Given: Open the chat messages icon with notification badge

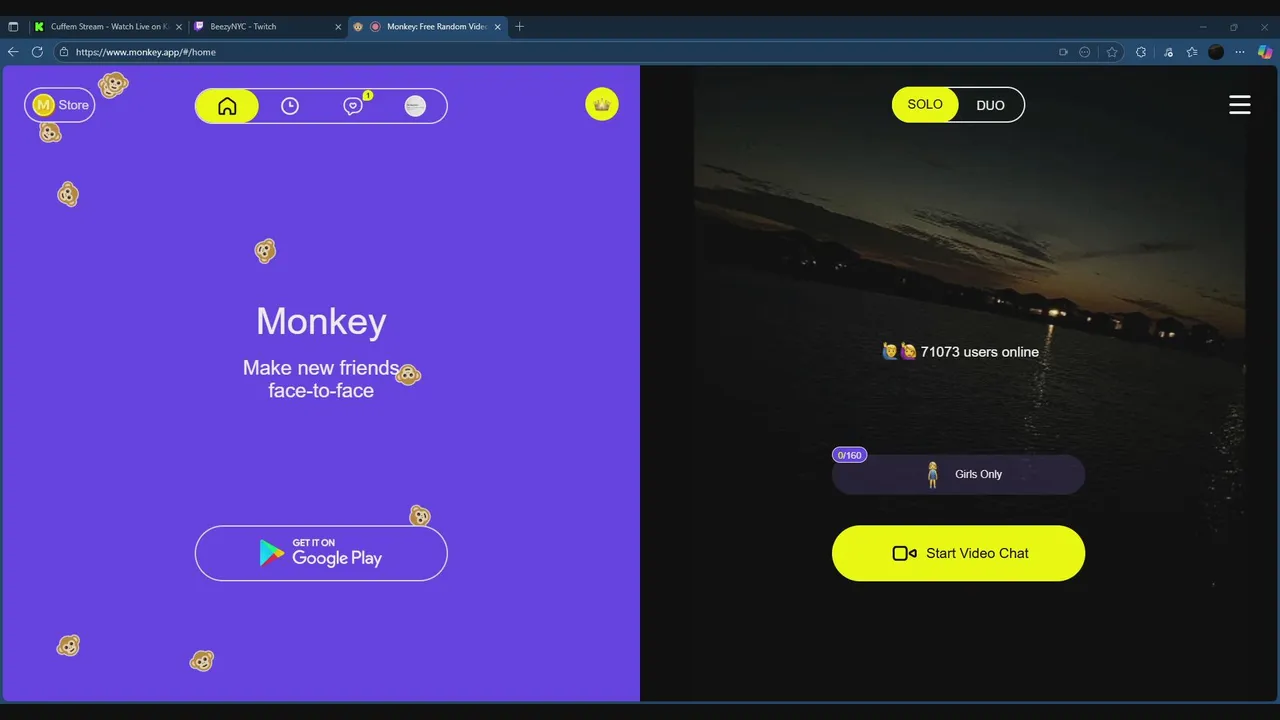Looking at the screenshot, I should [353, 106].
